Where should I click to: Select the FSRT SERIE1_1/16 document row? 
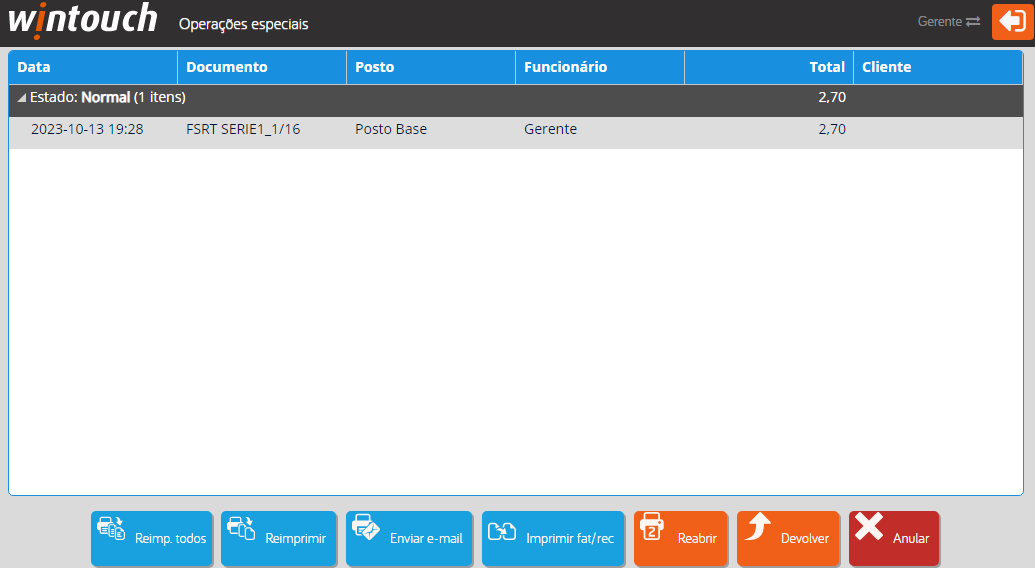click(243, 129)
